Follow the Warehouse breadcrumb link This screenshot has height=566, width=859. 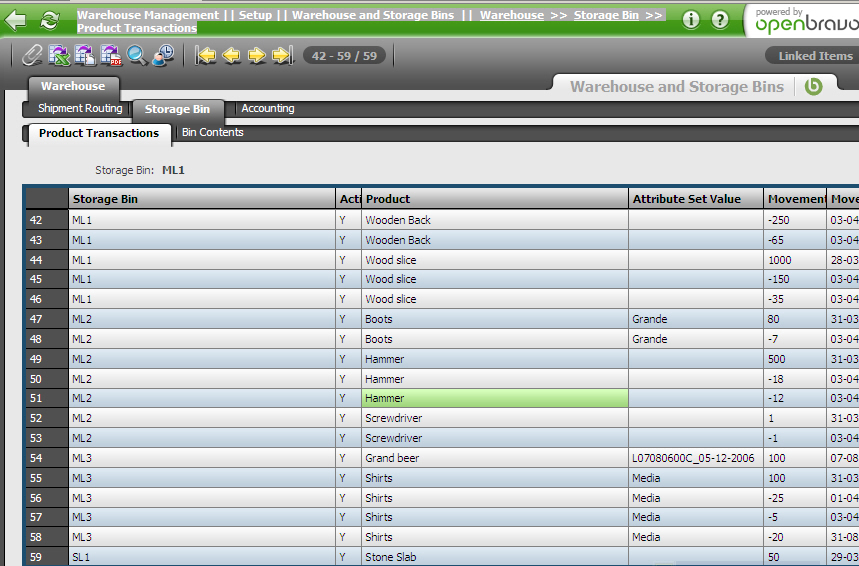click(x=511, y=15)
